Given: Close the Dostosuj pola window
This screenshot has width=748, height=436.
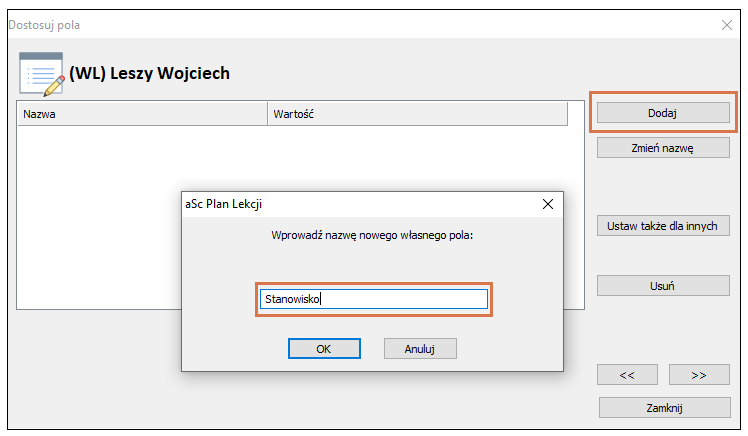Looking at the screenshot, I should click(727, 25).
